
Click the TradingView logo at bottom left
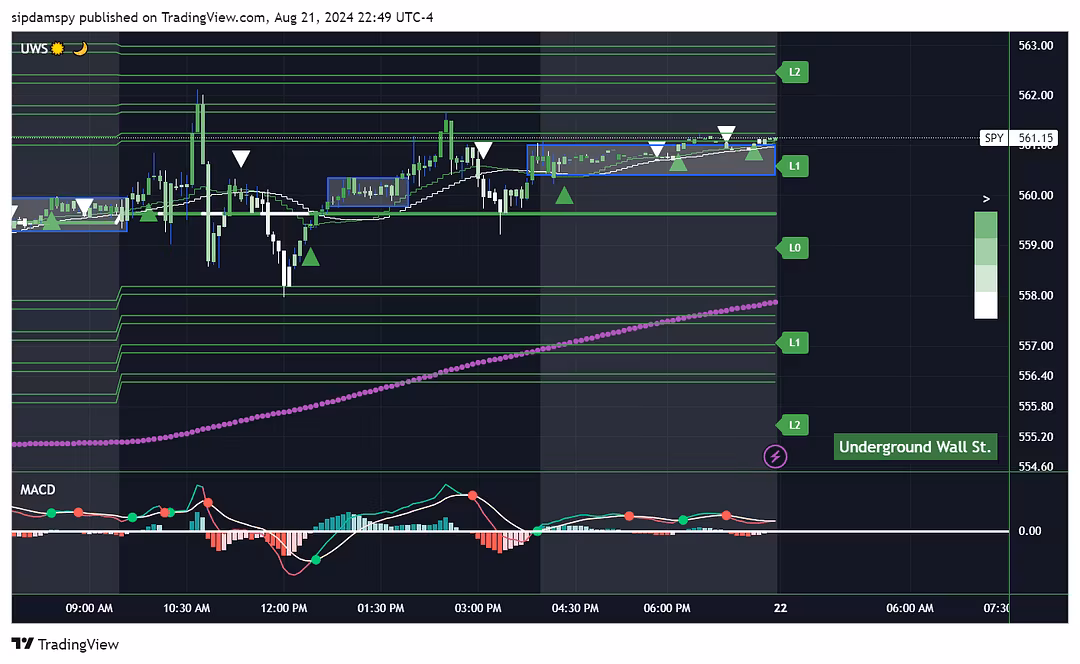pos(65,644)
